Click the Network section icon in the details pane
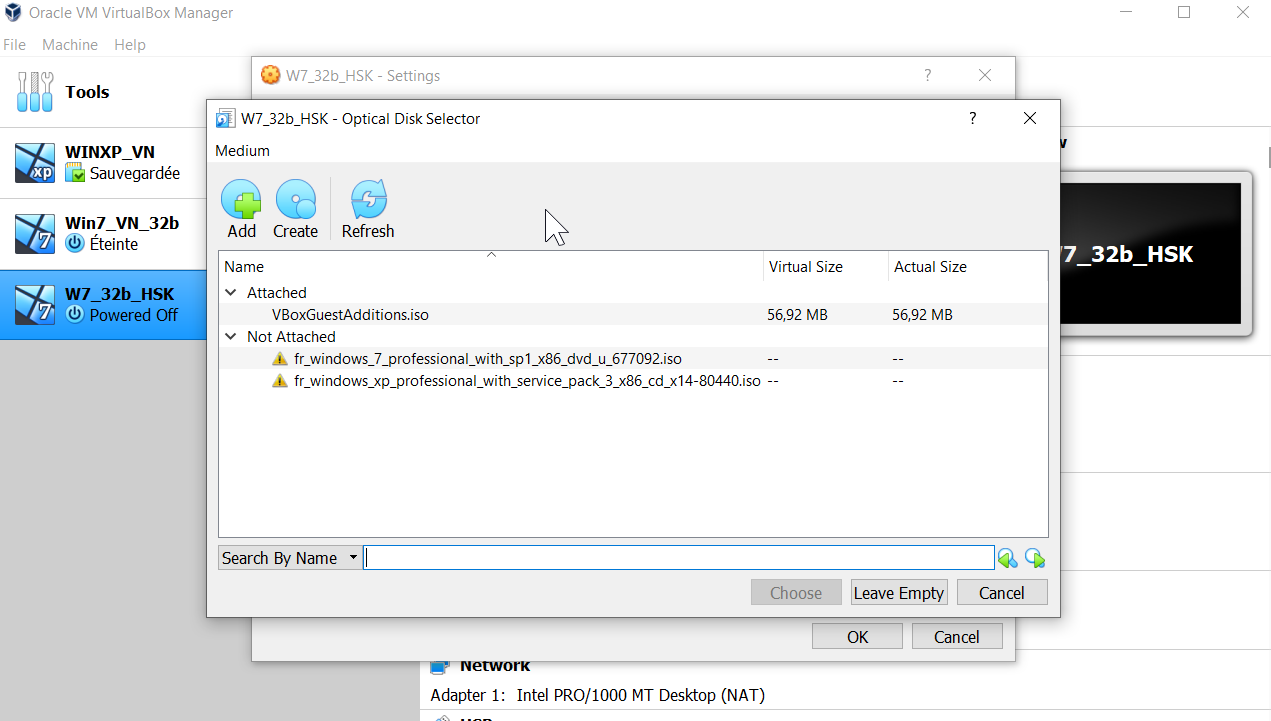The width and height of the screenshot is (1271, 721). (438, 666)
